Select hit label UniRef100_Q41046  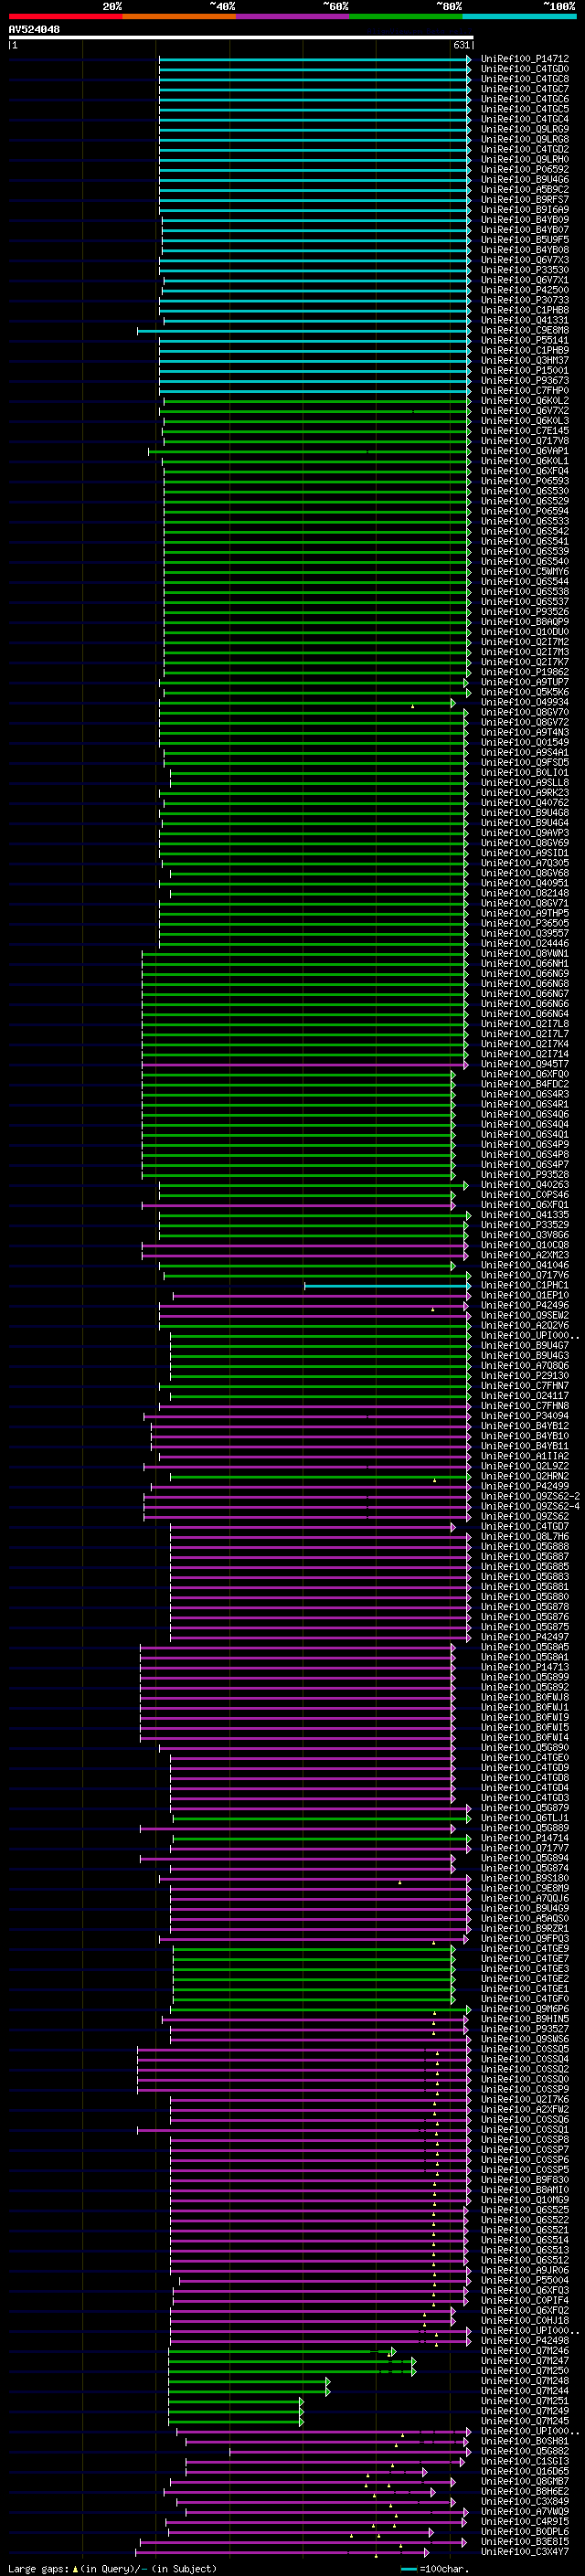tap(524, 1265)
